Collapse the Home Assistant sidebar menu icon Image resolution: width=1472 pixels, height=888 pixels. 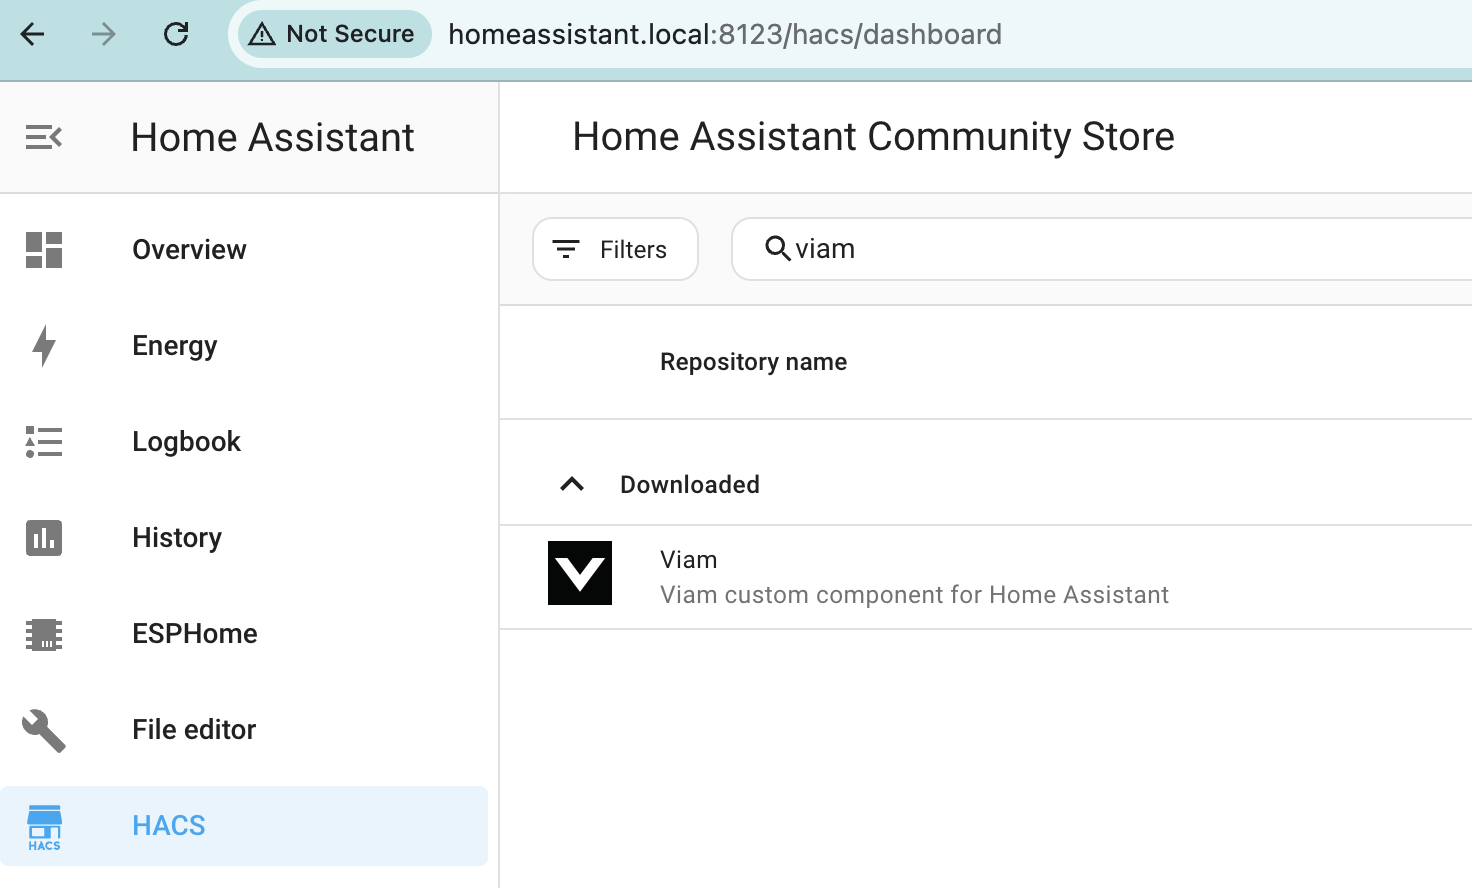44,137
